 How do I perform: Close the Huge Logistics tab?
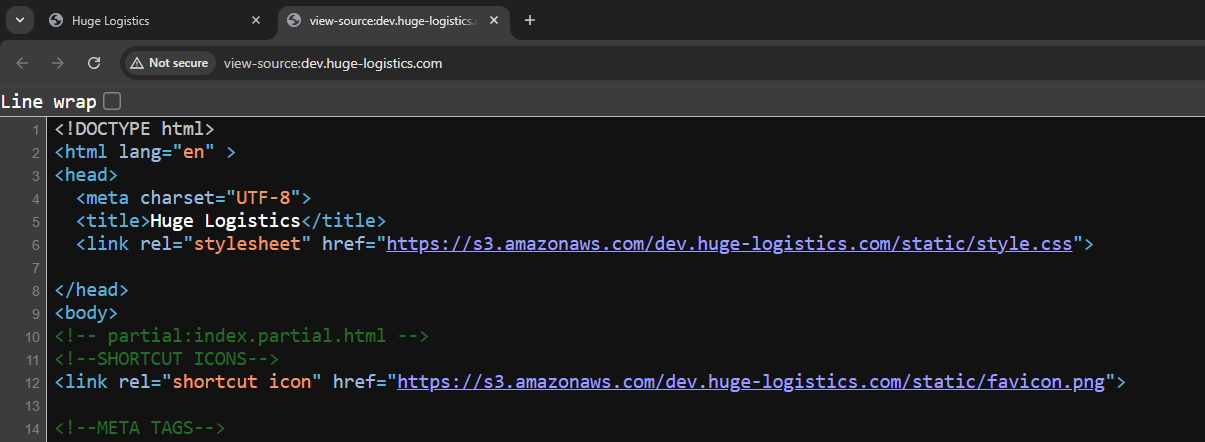tap(256, 20)
